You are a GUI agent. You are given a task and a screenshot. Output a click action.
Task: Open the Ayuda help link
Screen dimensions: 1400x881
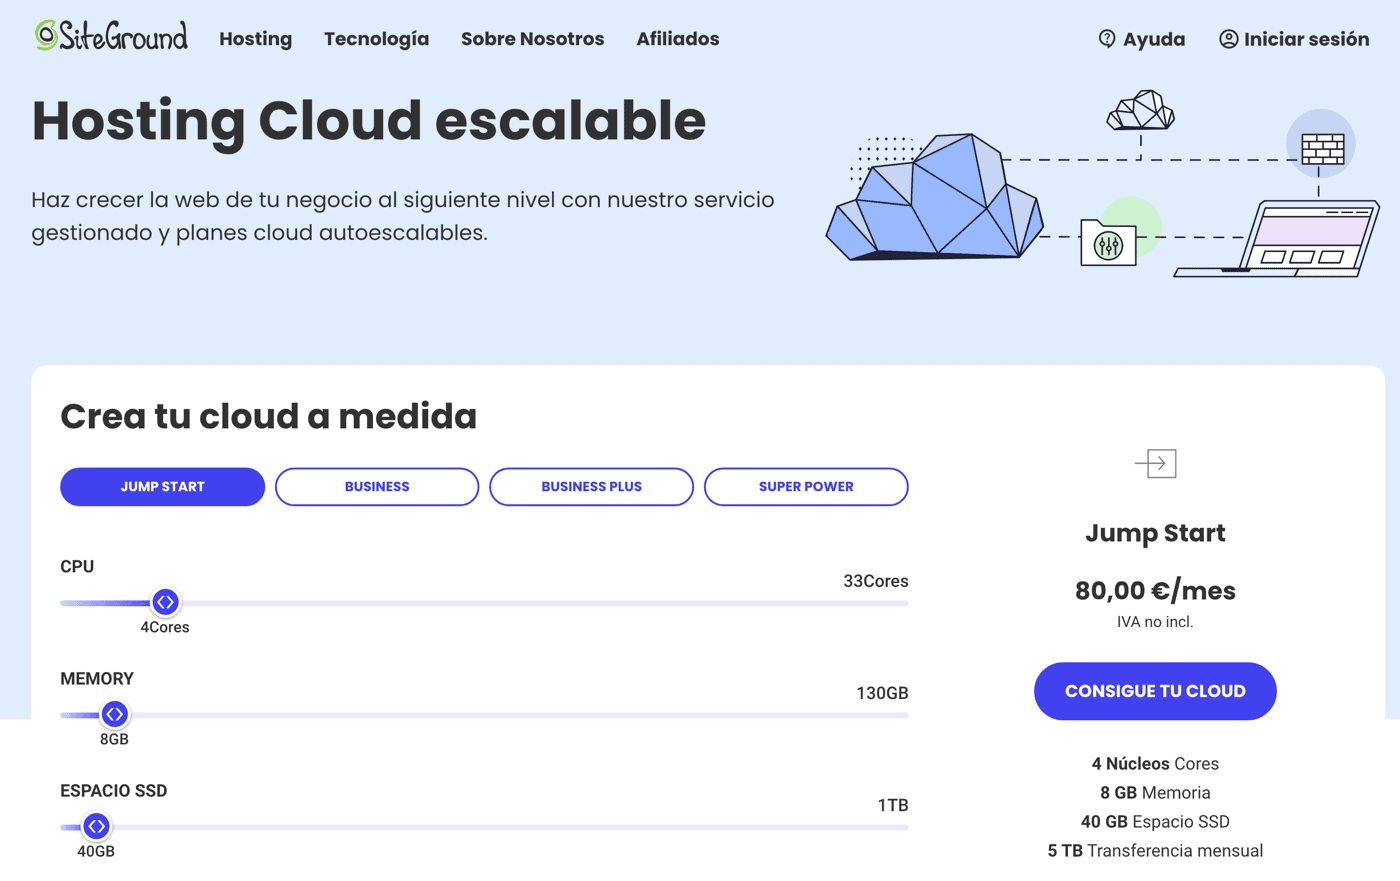point(1154,39)
